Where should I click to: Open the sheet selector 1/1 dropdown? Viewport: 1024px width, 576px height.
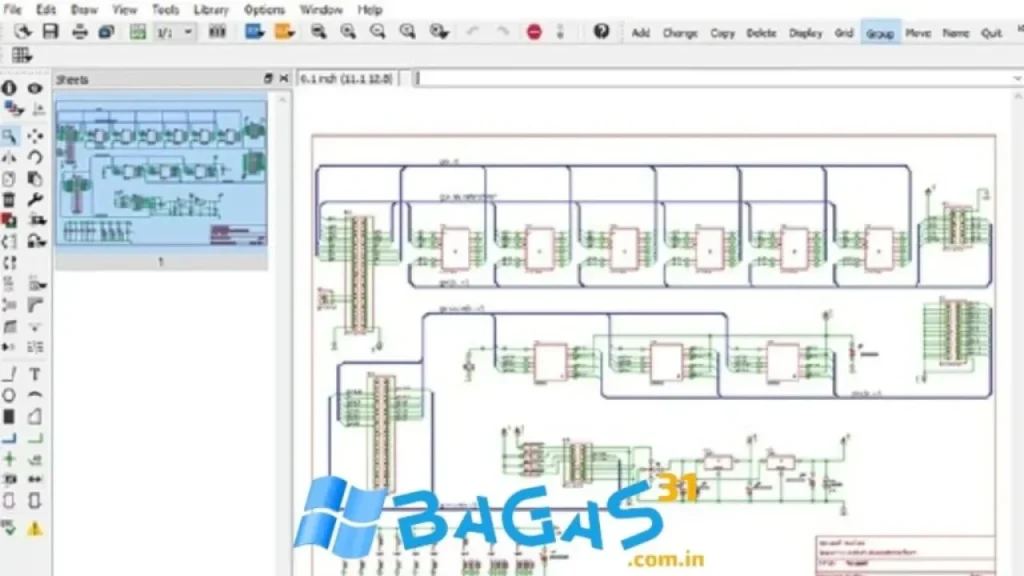(x=174, y=32)
